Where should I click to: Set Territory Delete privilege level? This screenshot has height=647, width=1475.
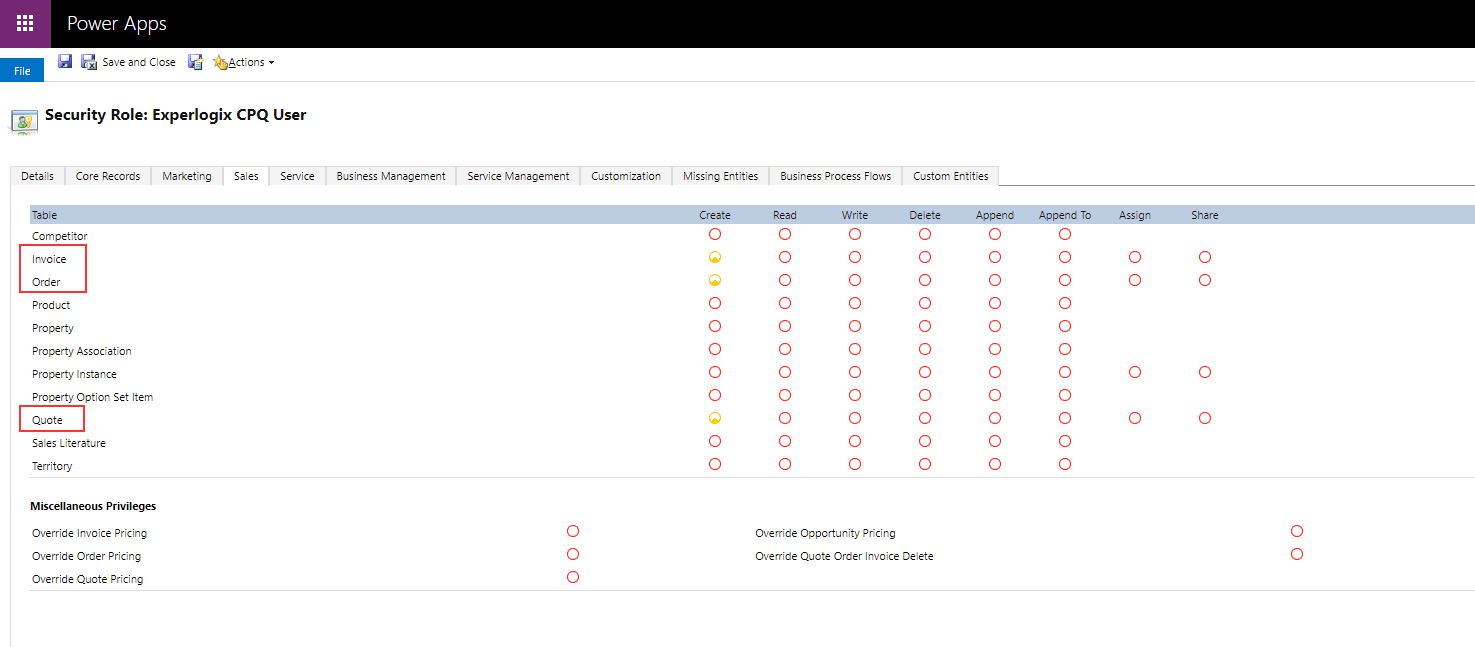pyautogui.click(x=925, y=464)
